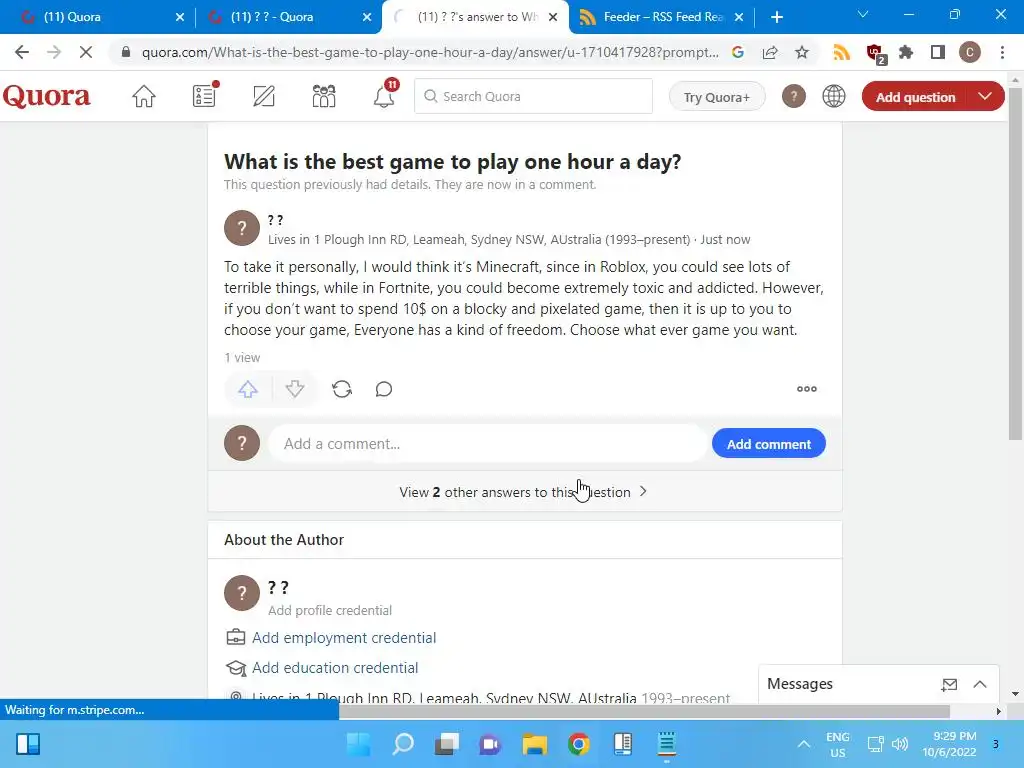Screen dimensions: 1024x768
Task: Click Add profile credential
Action: coord(330,610)
